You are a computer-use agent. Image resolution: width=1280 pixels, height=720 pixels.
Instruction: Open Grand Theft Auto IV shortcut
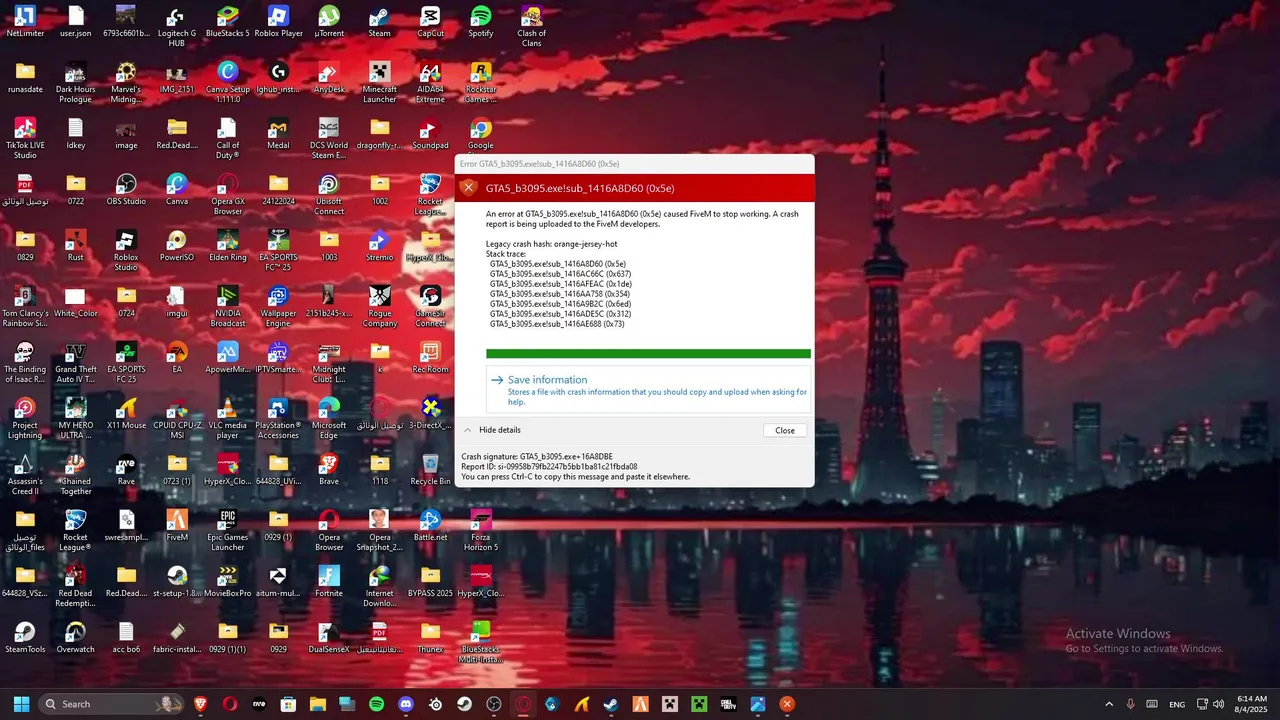(x=76, y=362)
